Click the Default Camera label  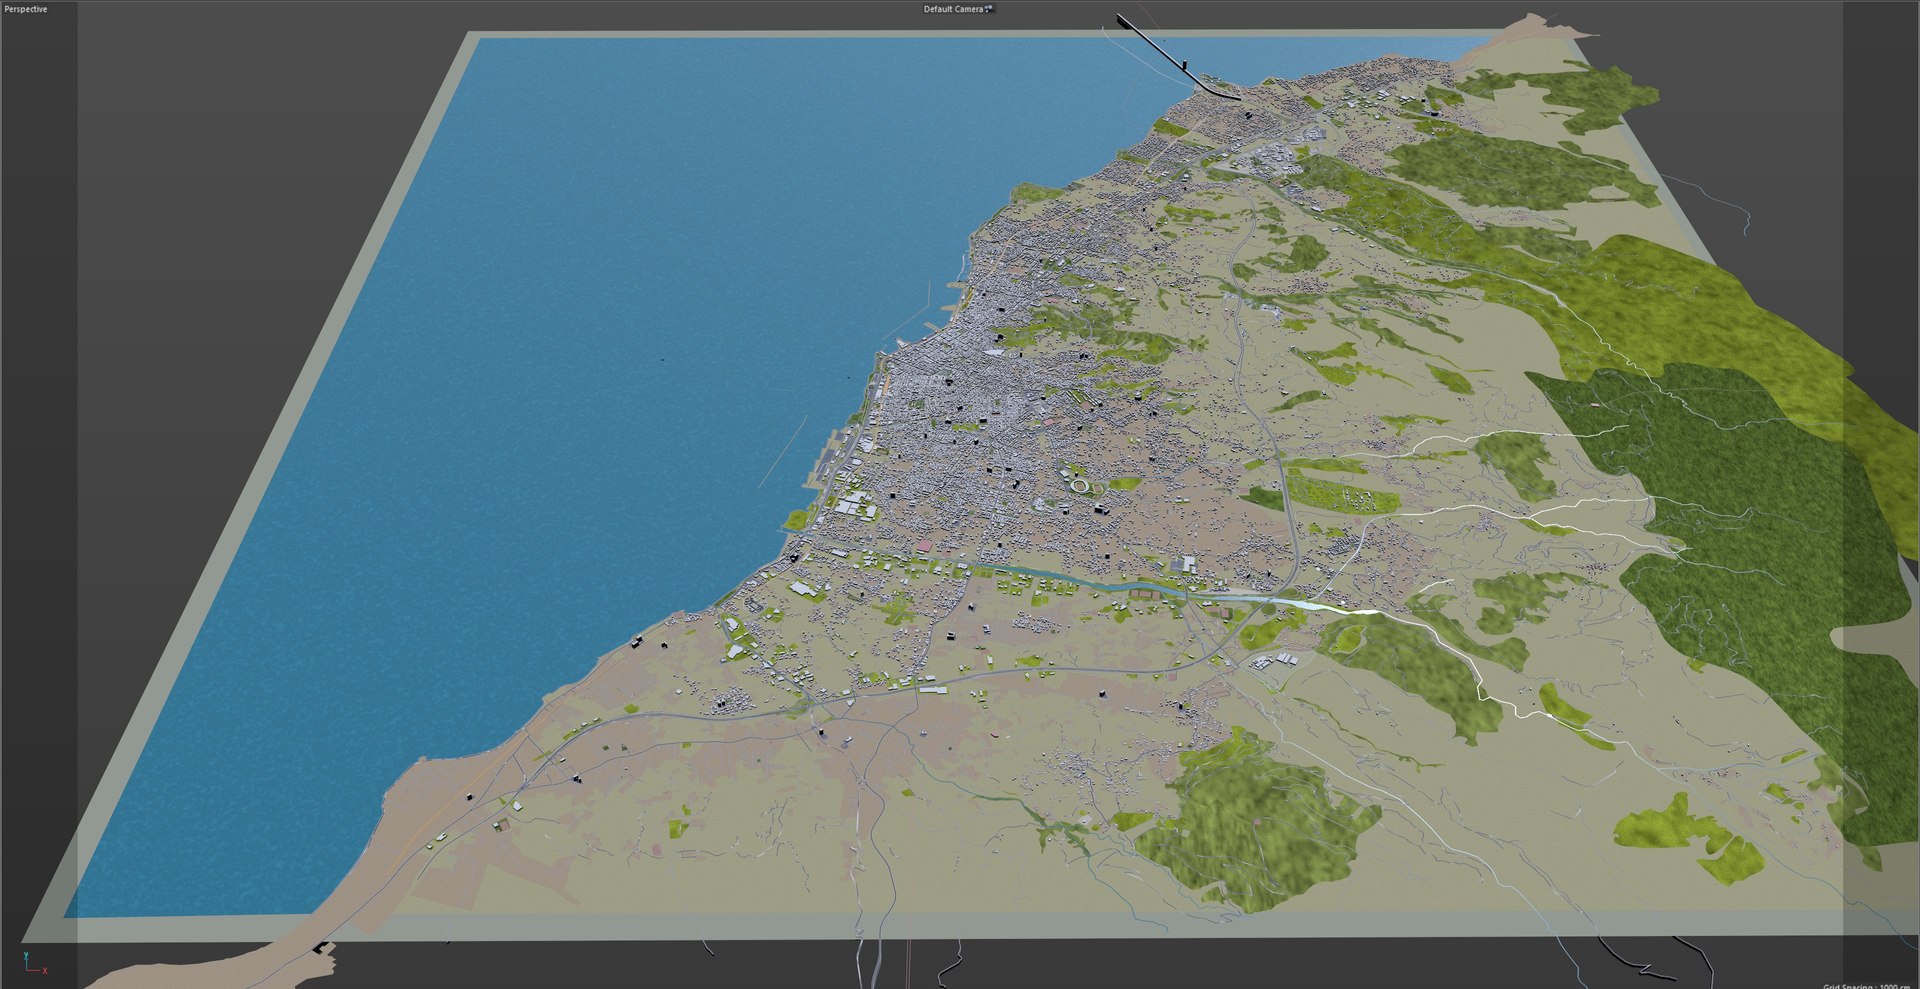tap(953, 9)
